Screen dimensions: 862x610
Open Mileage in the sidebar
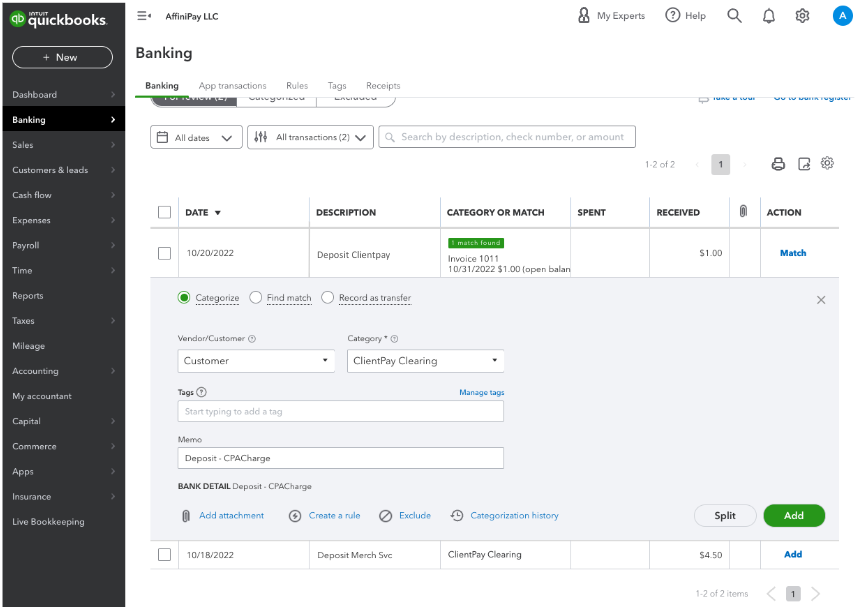pyautogui.click(x=63, y=346)
